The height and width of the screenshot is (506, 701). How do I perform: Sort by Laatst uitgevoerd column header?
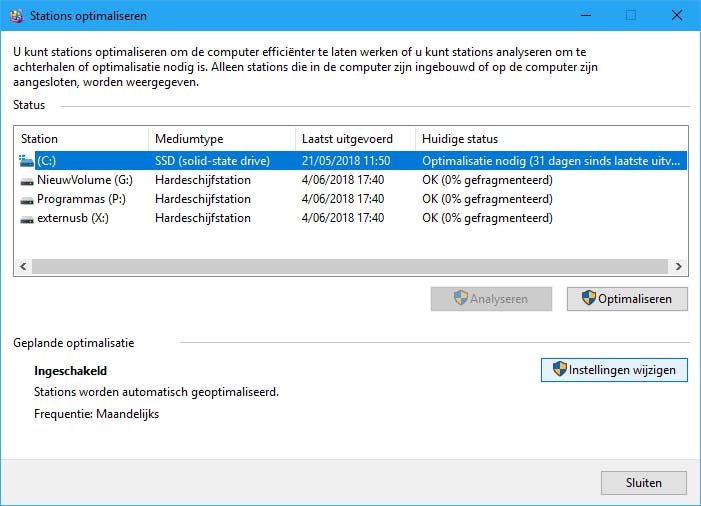click(x=355, y=139)
